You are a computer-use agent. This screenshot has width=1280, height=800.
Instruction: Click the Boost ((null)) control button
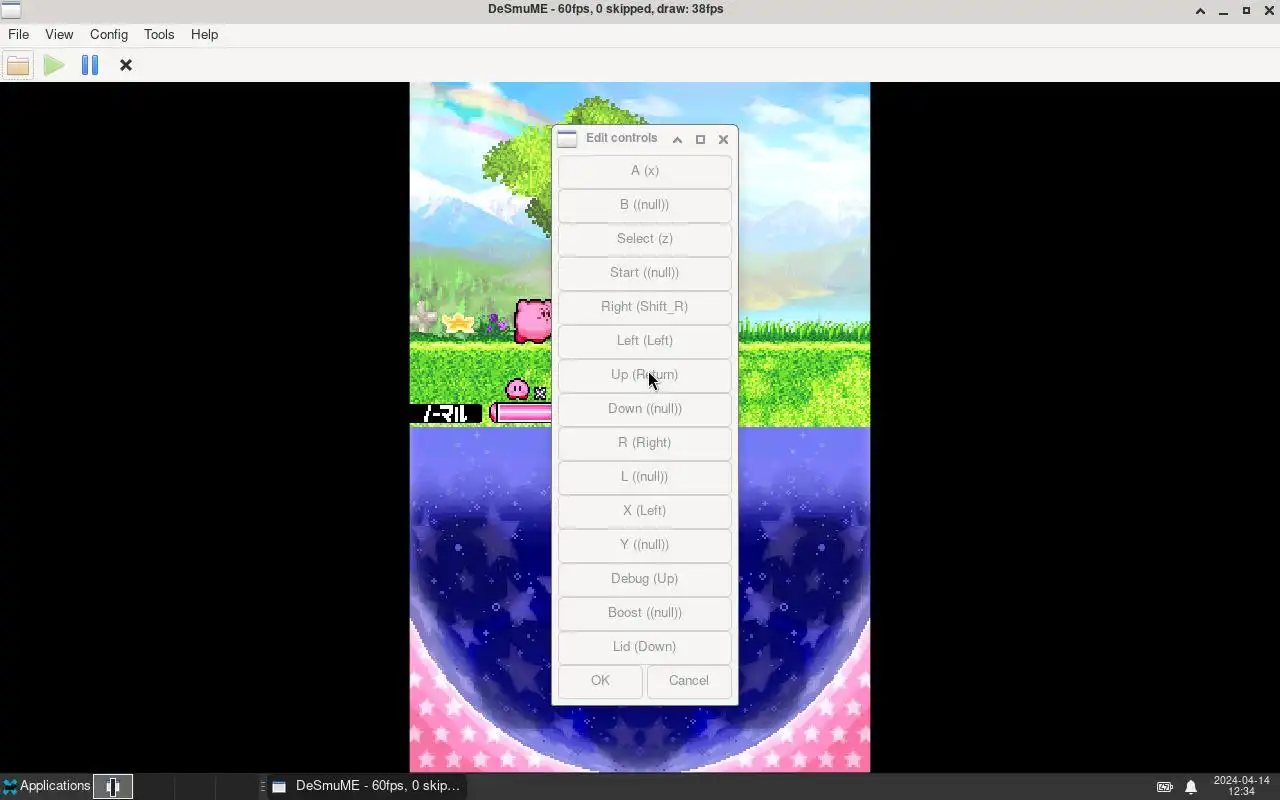pyautogui.click(x=644, y=613)
